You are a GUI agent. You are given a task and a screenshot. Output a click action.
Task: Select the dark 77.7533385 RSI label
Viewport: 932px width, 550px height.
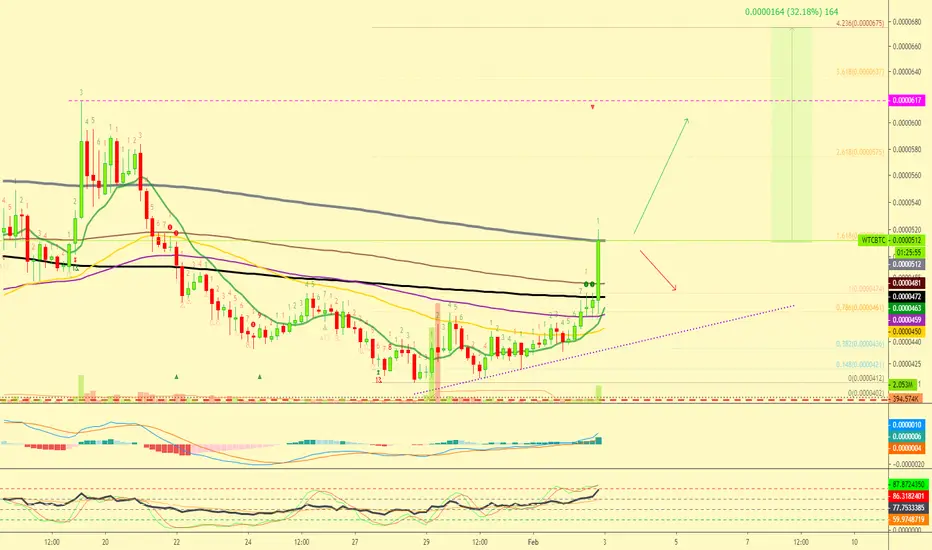pyautogui.click(x=908, y=508)
